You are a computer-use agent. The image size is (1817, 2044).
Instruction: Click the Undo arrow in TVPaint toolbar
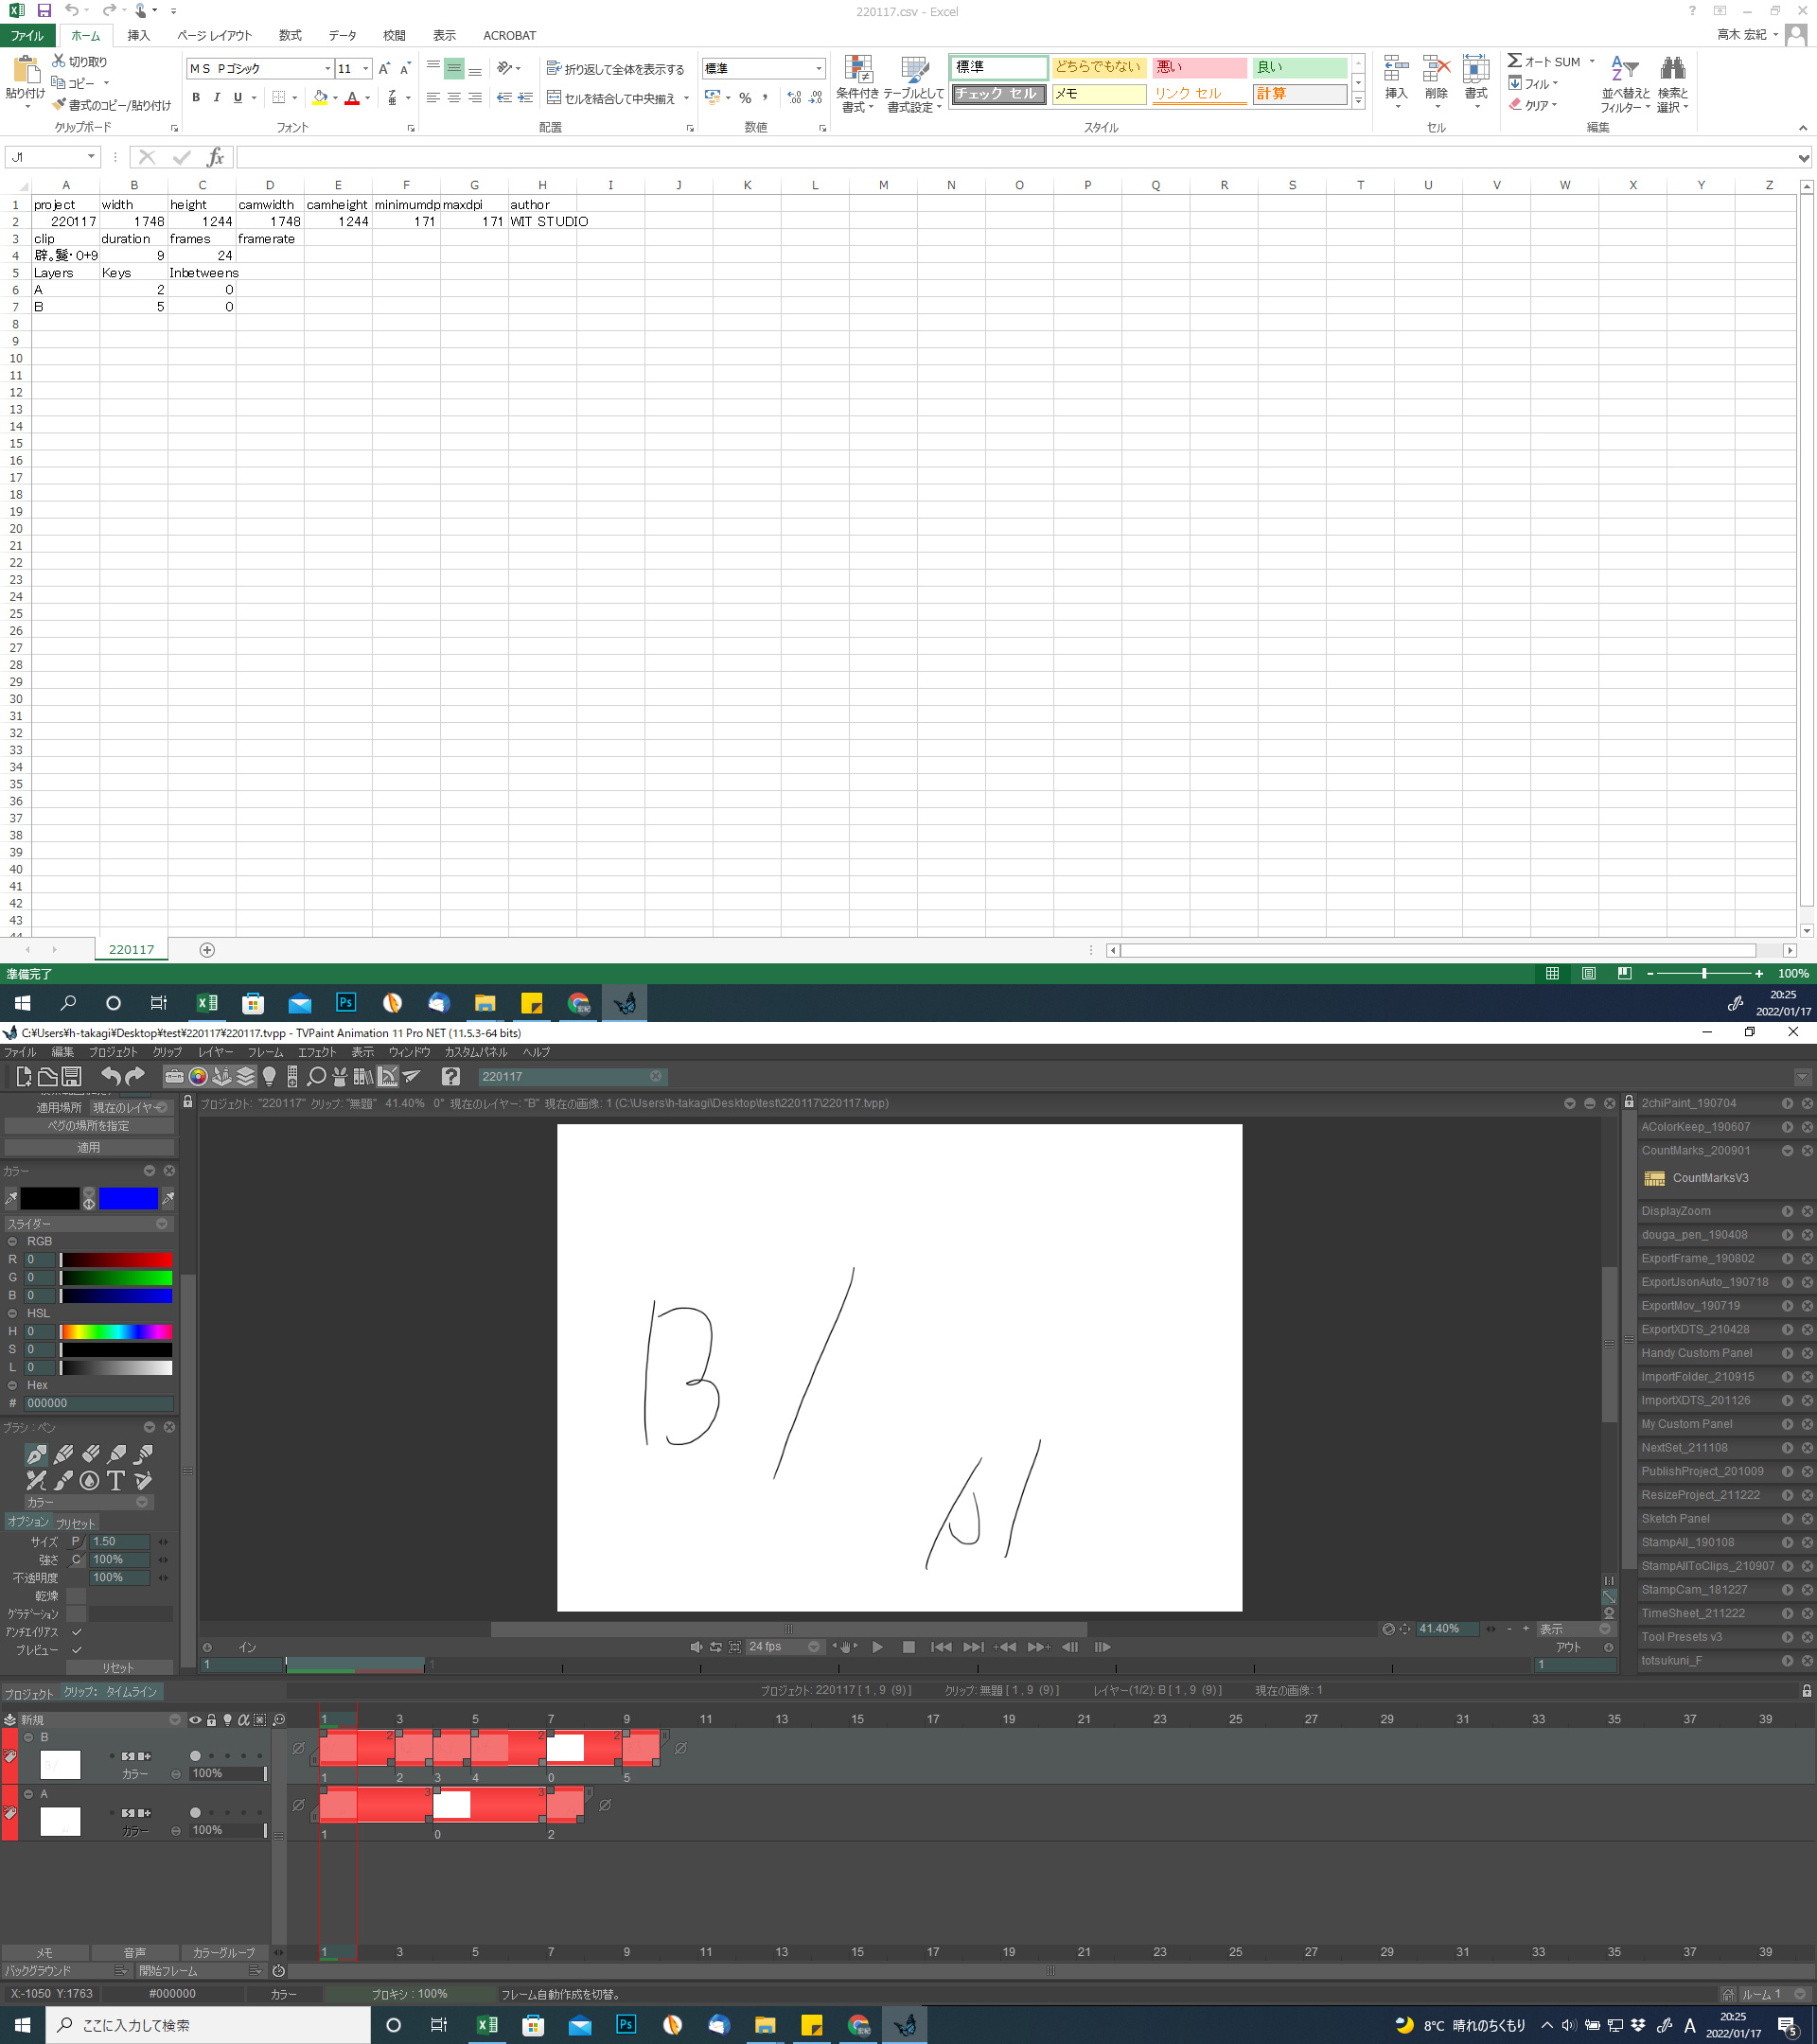(x=110, y=1076)
